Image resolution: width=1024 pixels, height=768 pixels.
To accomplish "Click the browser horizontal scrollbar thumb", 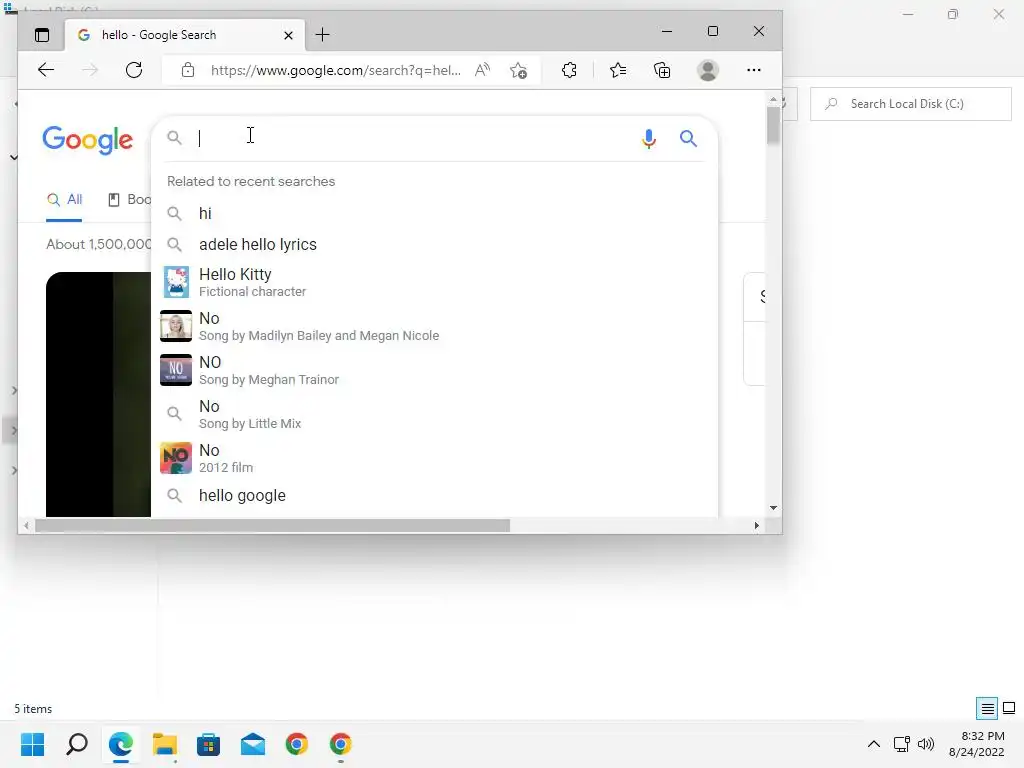I will pos(272,525).
